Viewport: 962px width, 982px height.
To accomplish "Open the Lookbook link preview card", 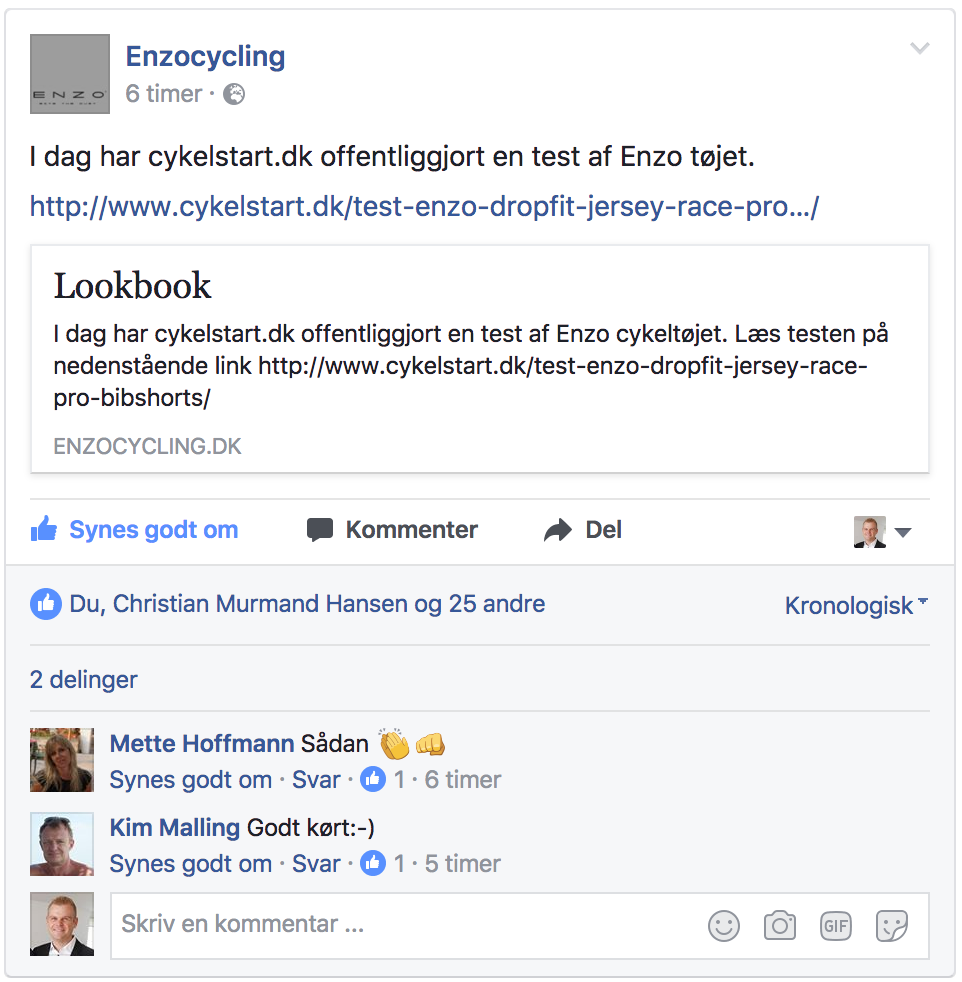I will point(480,359).
